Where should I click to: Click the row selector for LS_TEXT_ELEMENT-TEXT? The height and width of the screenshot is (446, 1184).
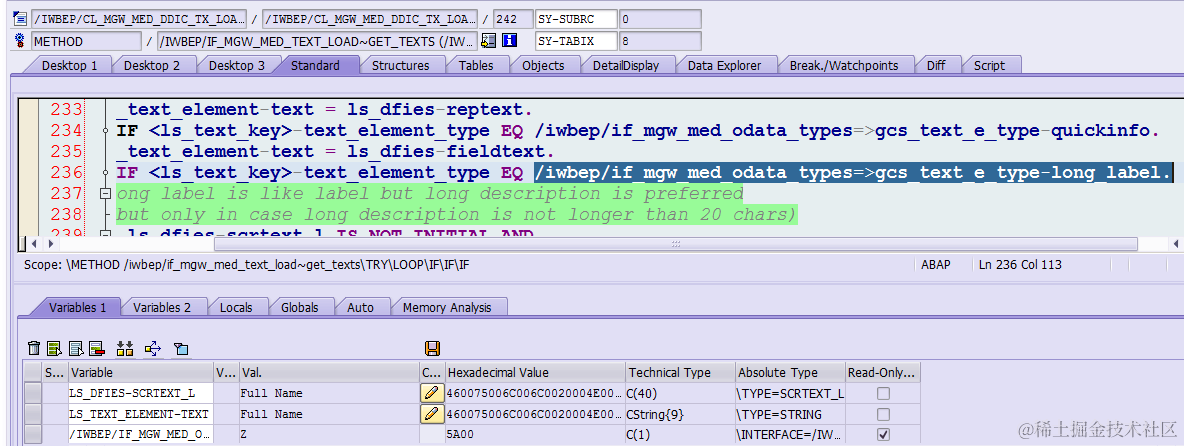tap(32, 414)
